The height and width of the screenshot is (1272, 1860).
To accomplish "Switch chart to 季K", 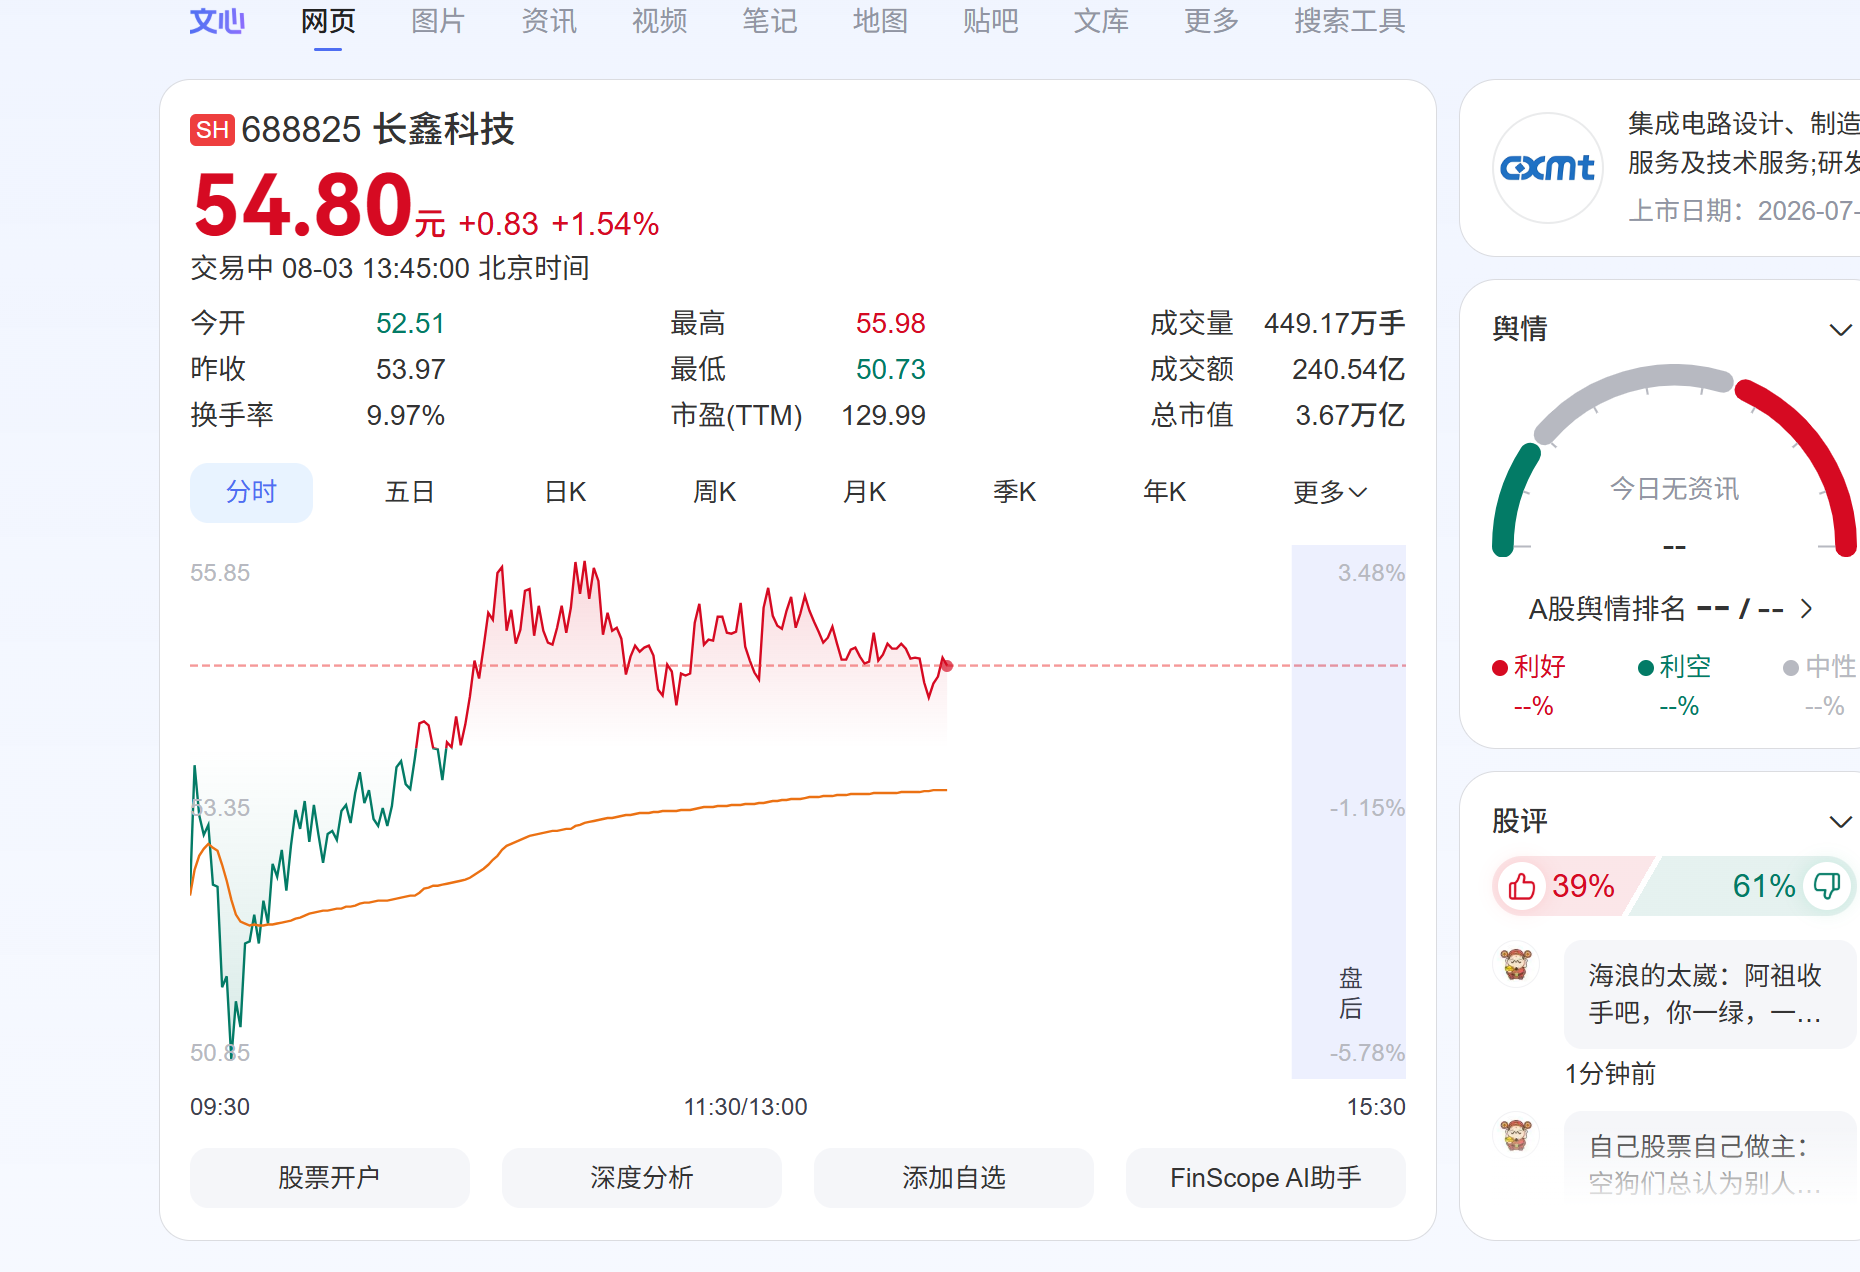I will coord(1015,492).
